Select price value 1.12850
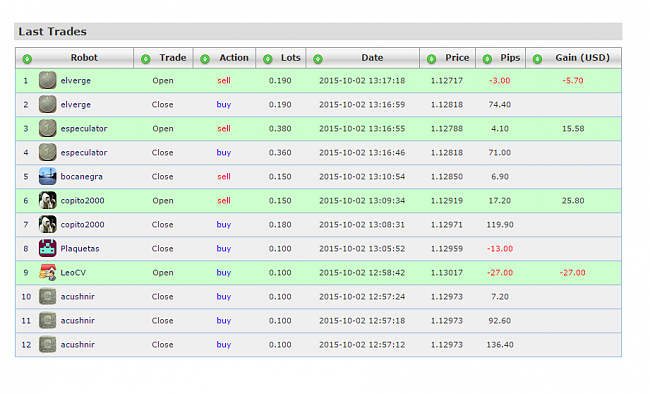This screenshot has width=650, height=394. (446, 177)
